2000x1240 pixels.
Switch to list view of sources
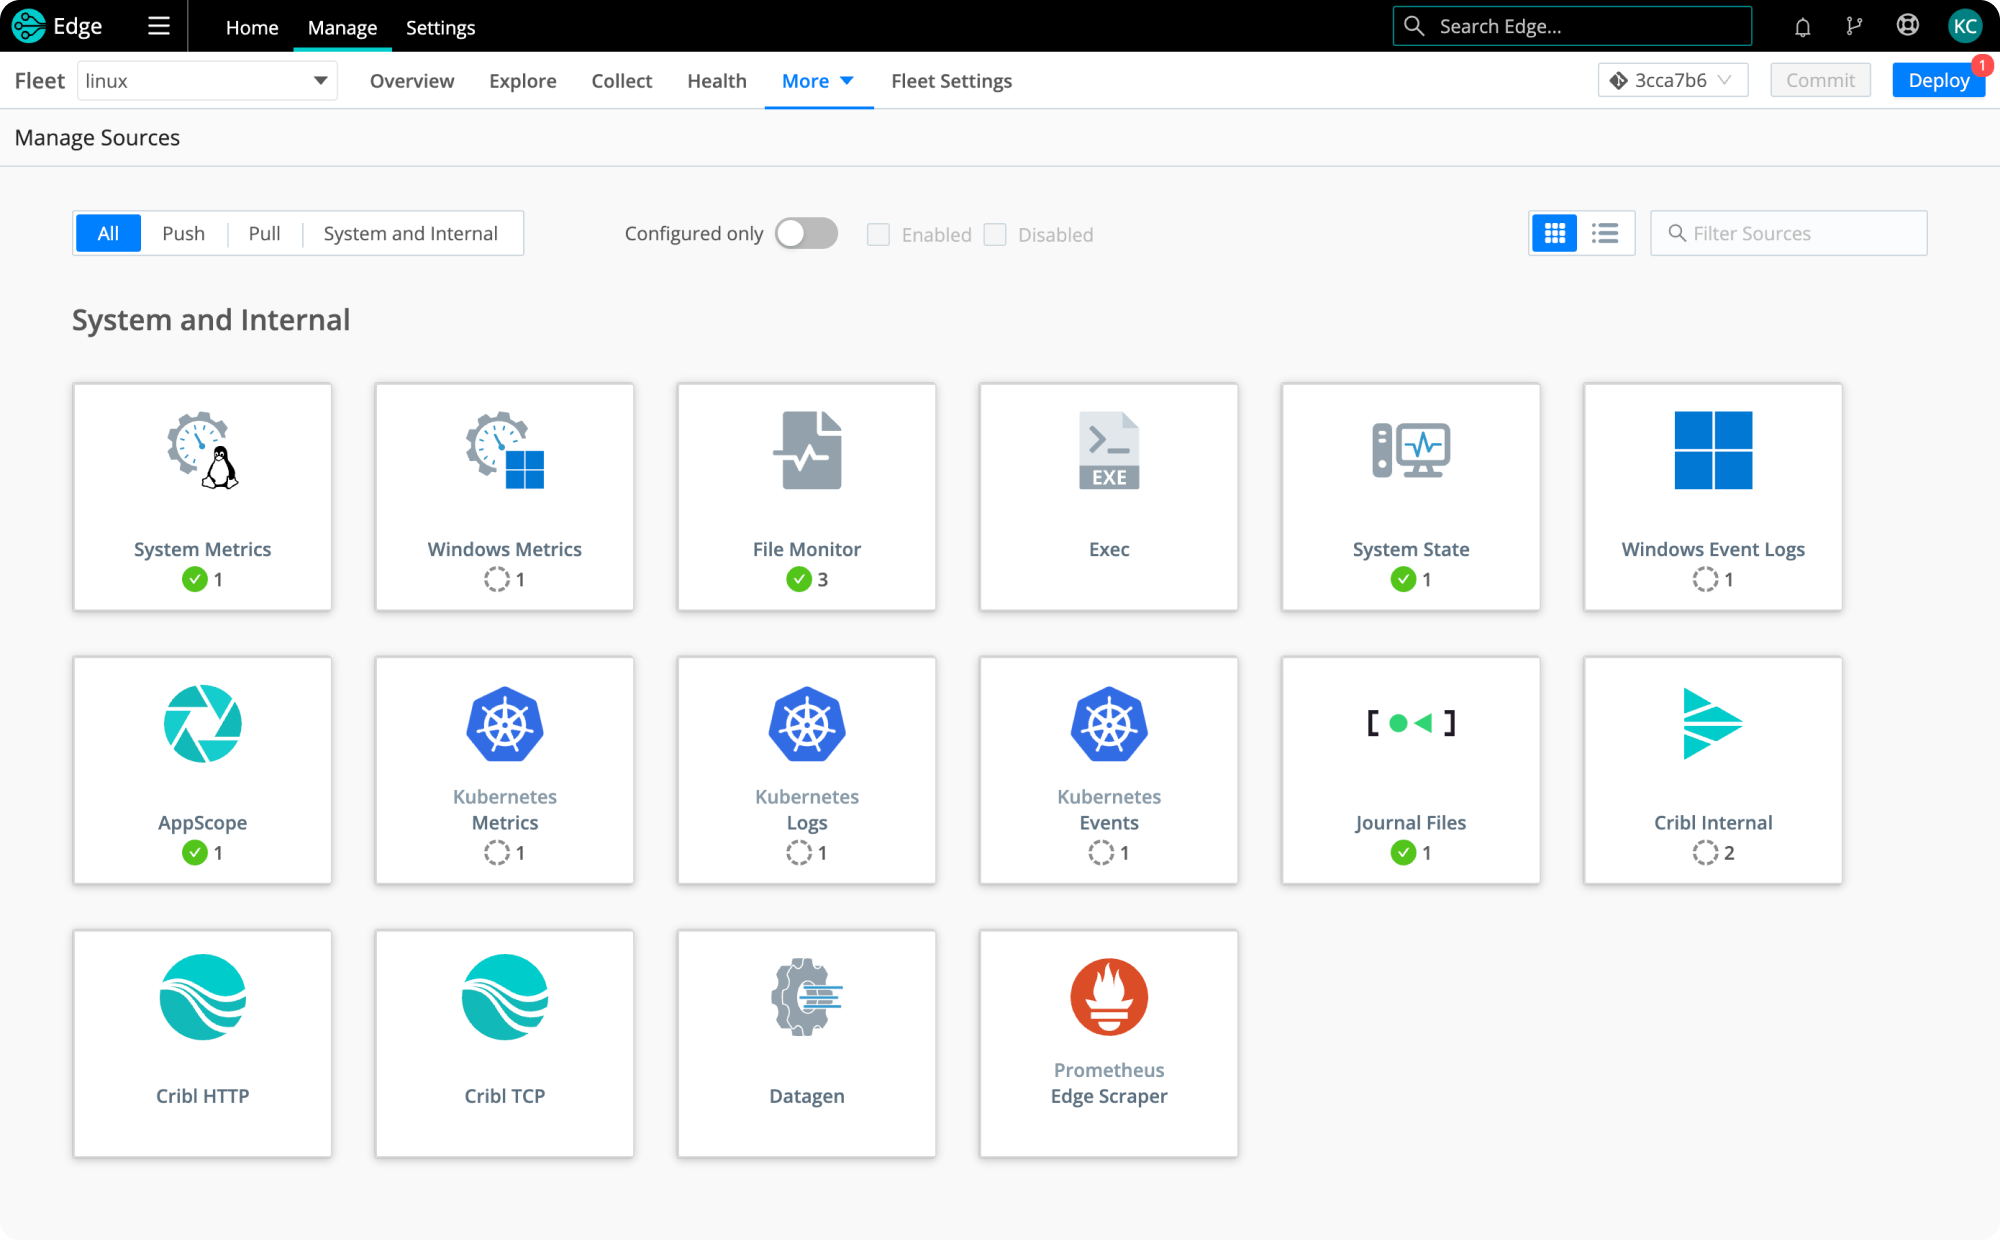pos(1605,233)
